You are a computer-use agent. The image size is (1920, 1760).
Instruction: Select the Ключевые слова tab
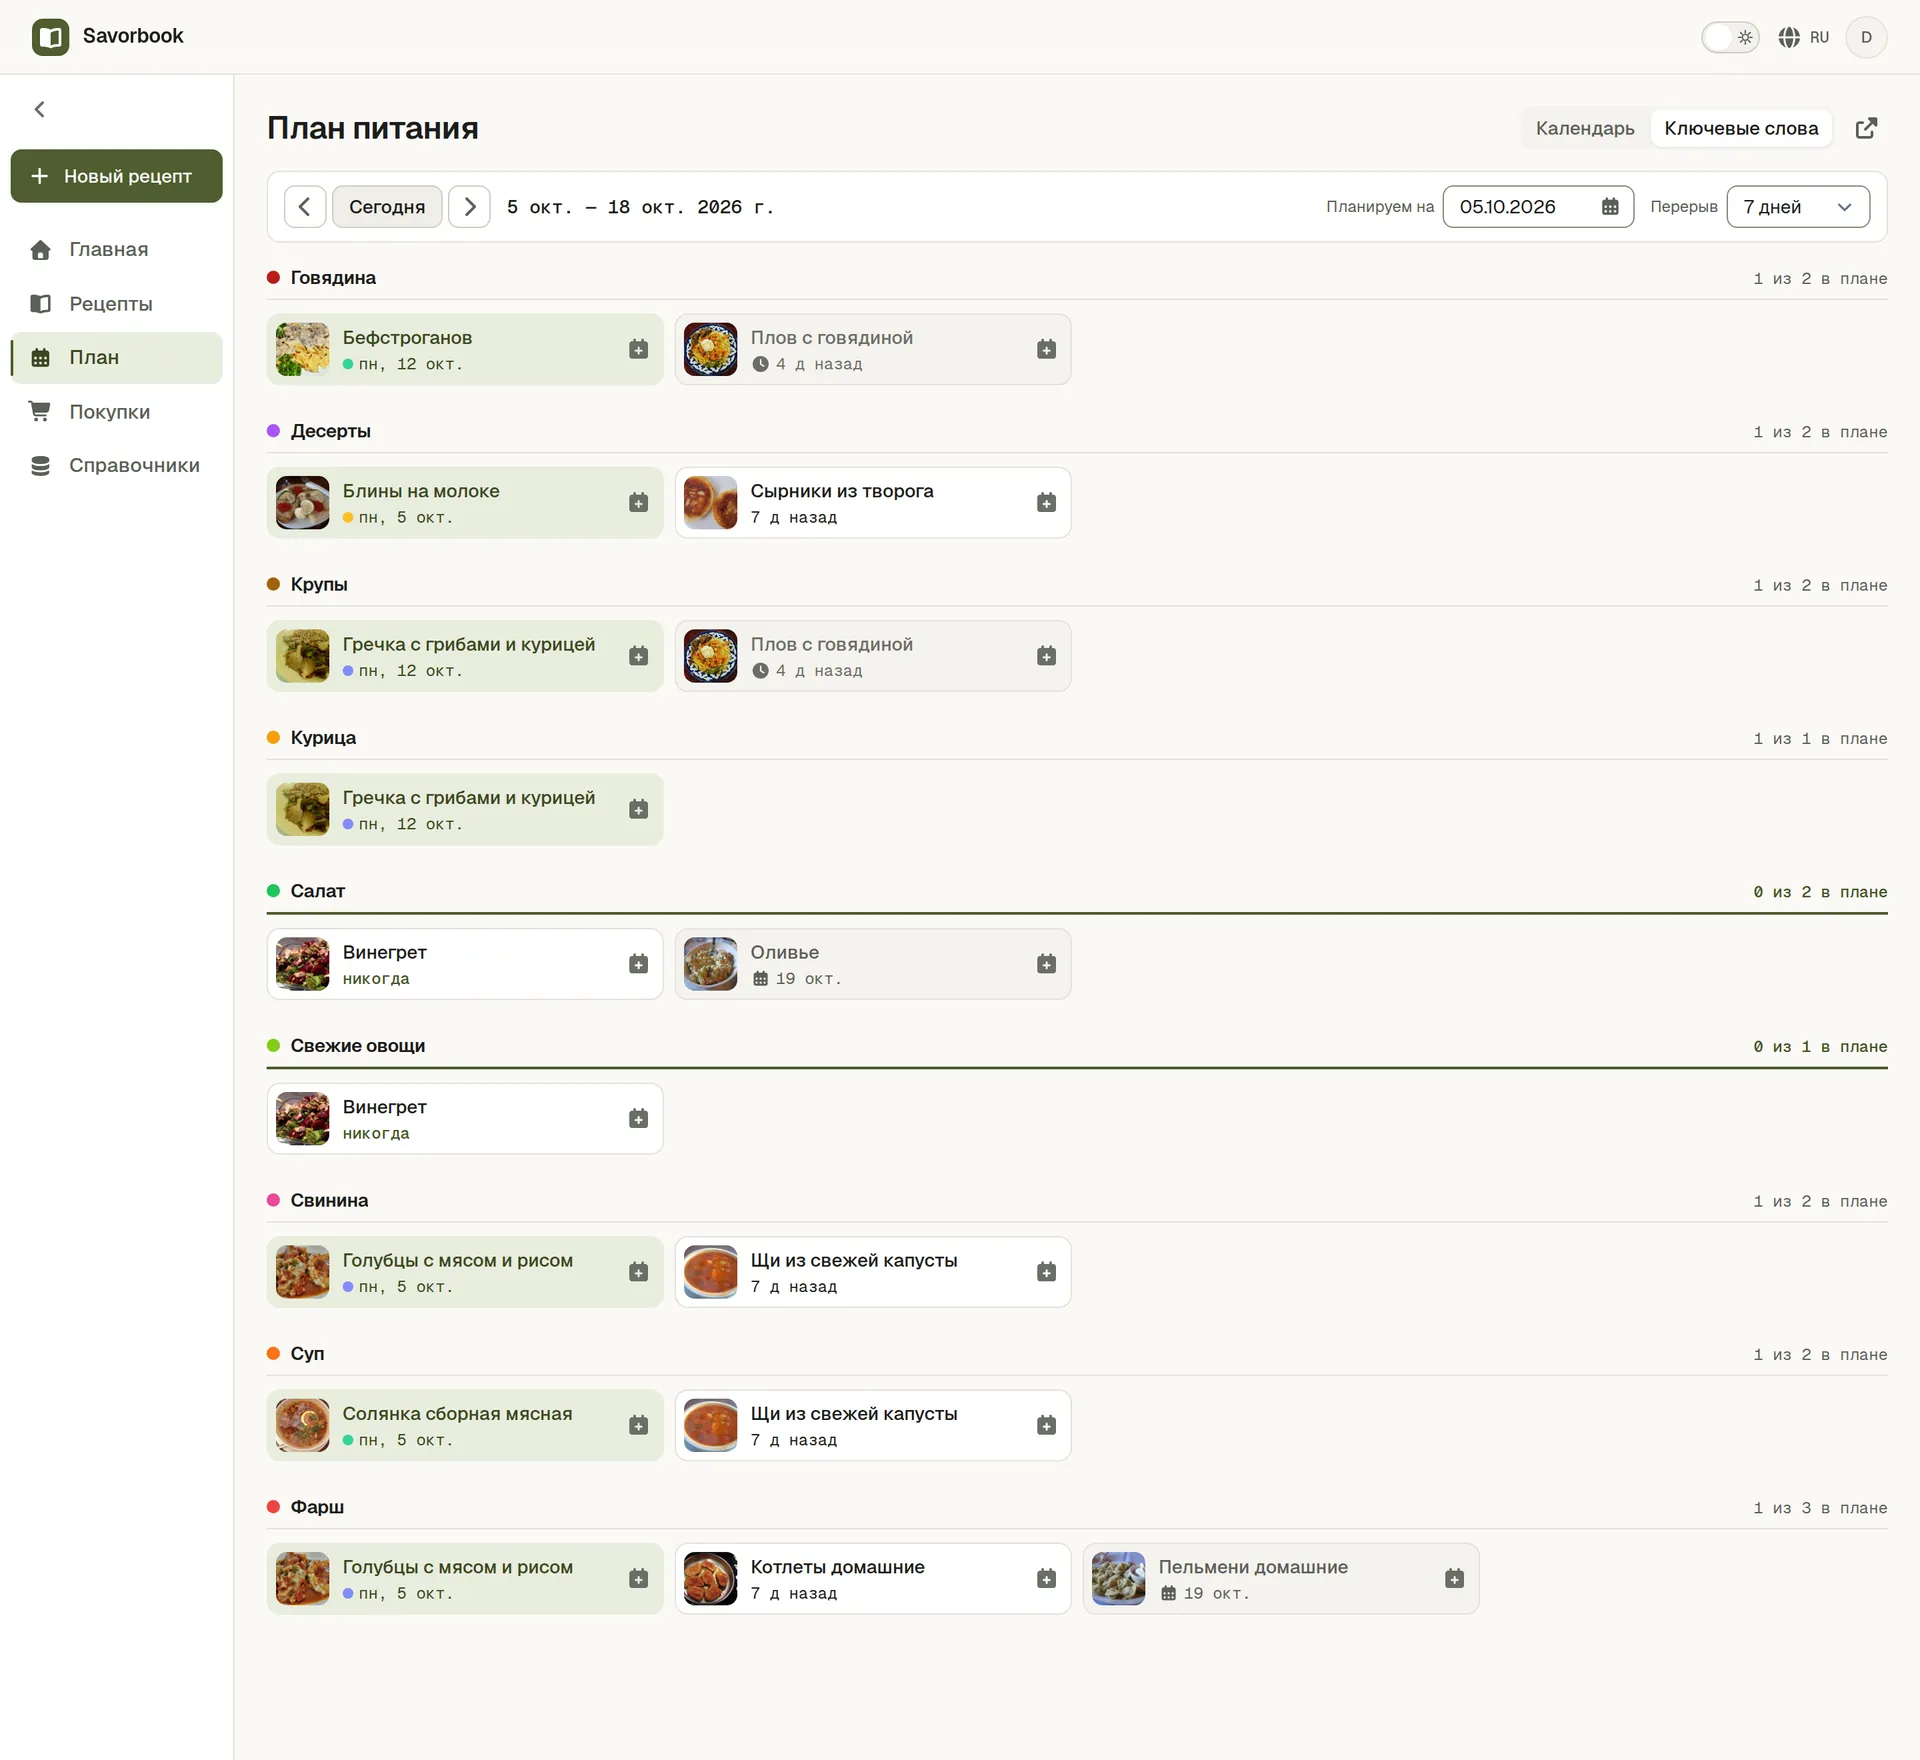pos(1741,128)
